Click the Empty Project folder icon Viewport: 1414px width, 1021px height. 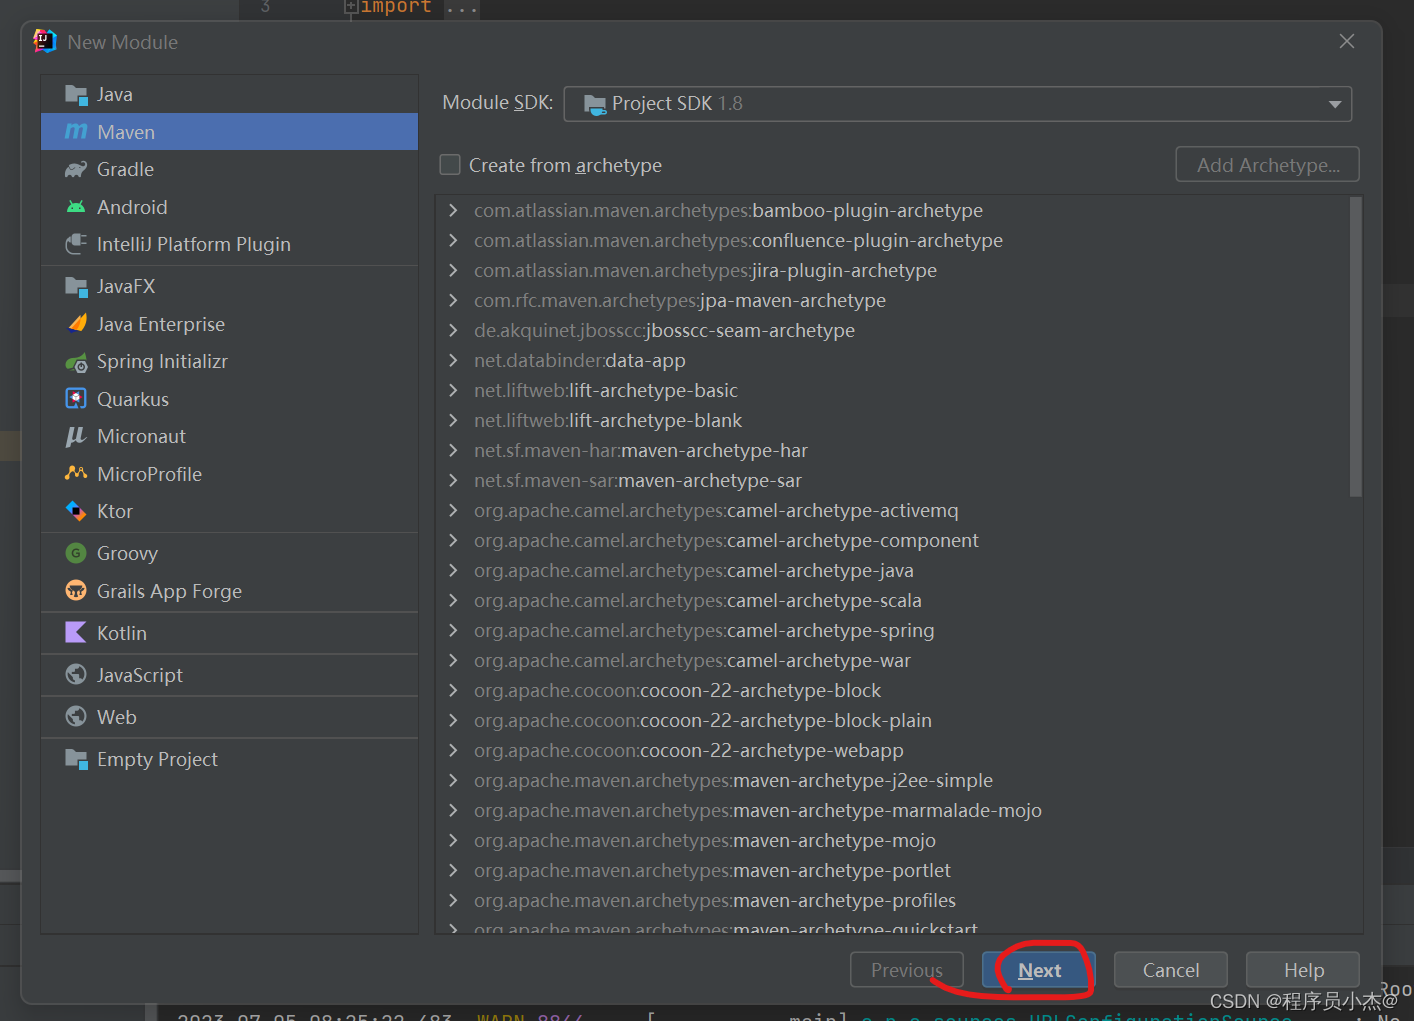[76, 758]
